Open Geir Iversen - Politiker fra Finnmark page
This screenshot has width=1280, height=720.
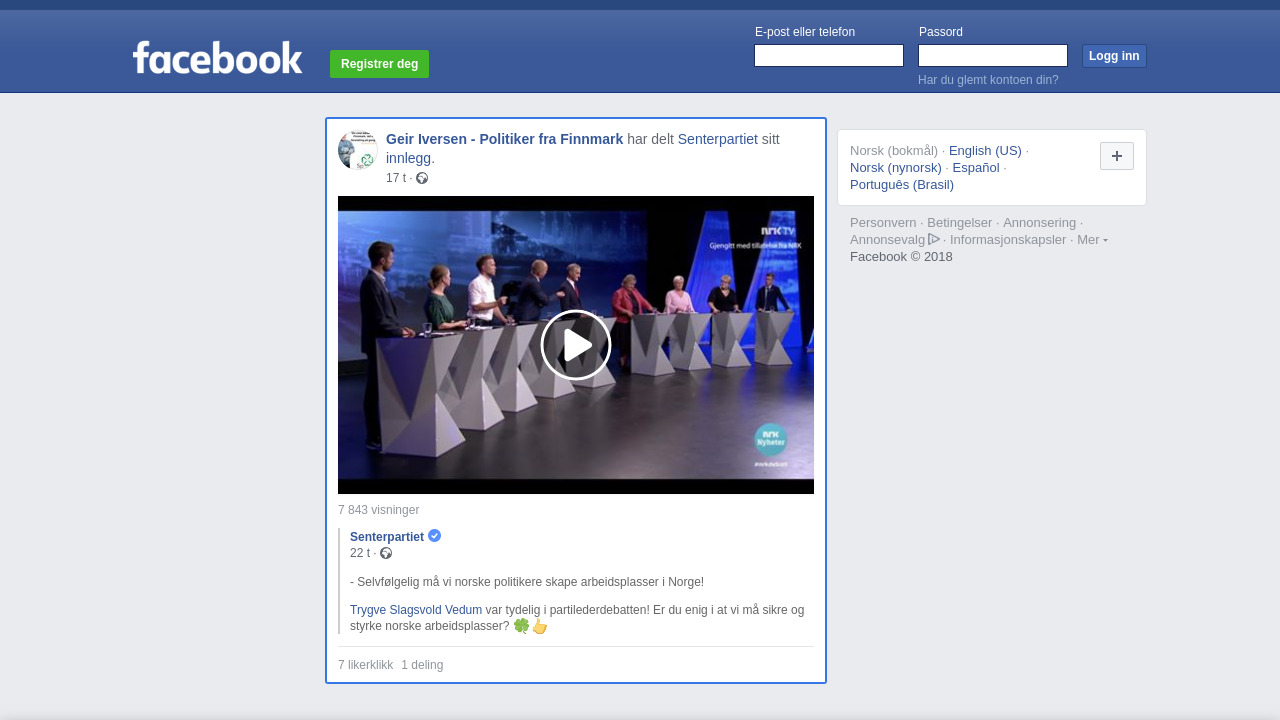[504, 139]
